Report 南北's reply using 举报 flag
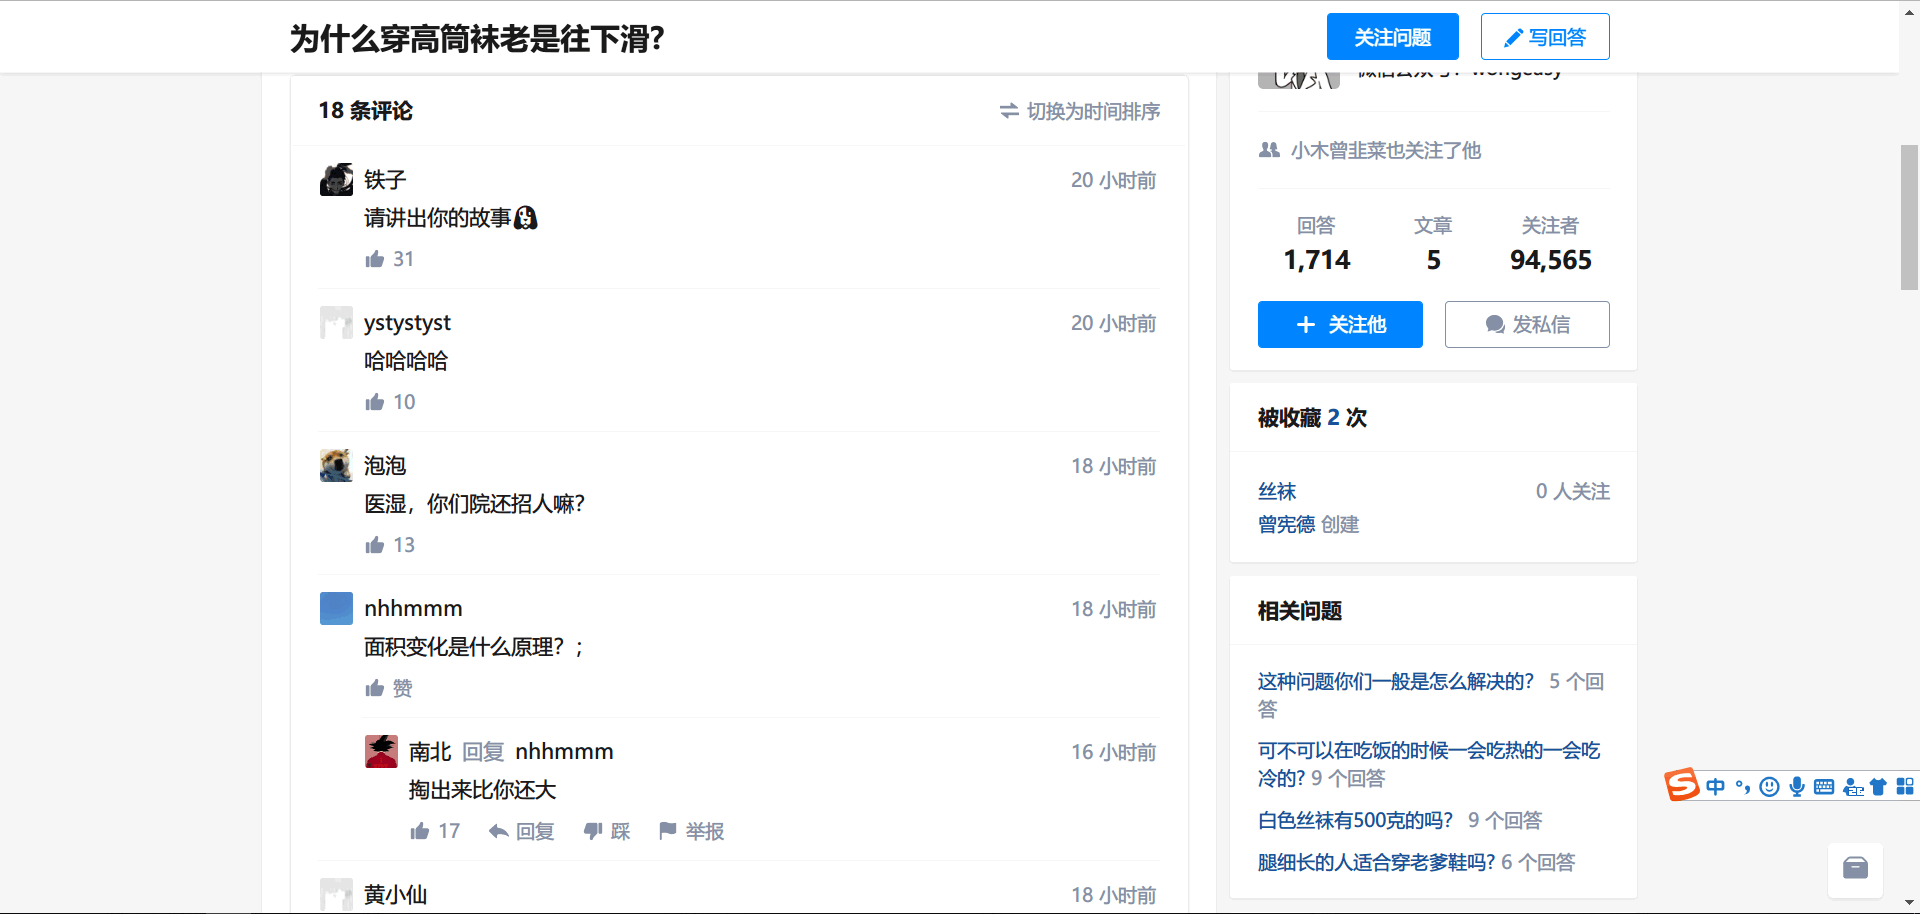1920x914 pixels. (x=691, y=831)
